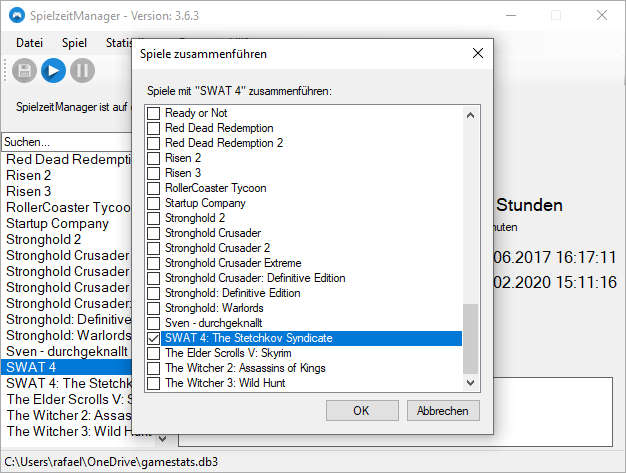
Task: Select Startup Company in main game list
Action: tap(58, 223)
